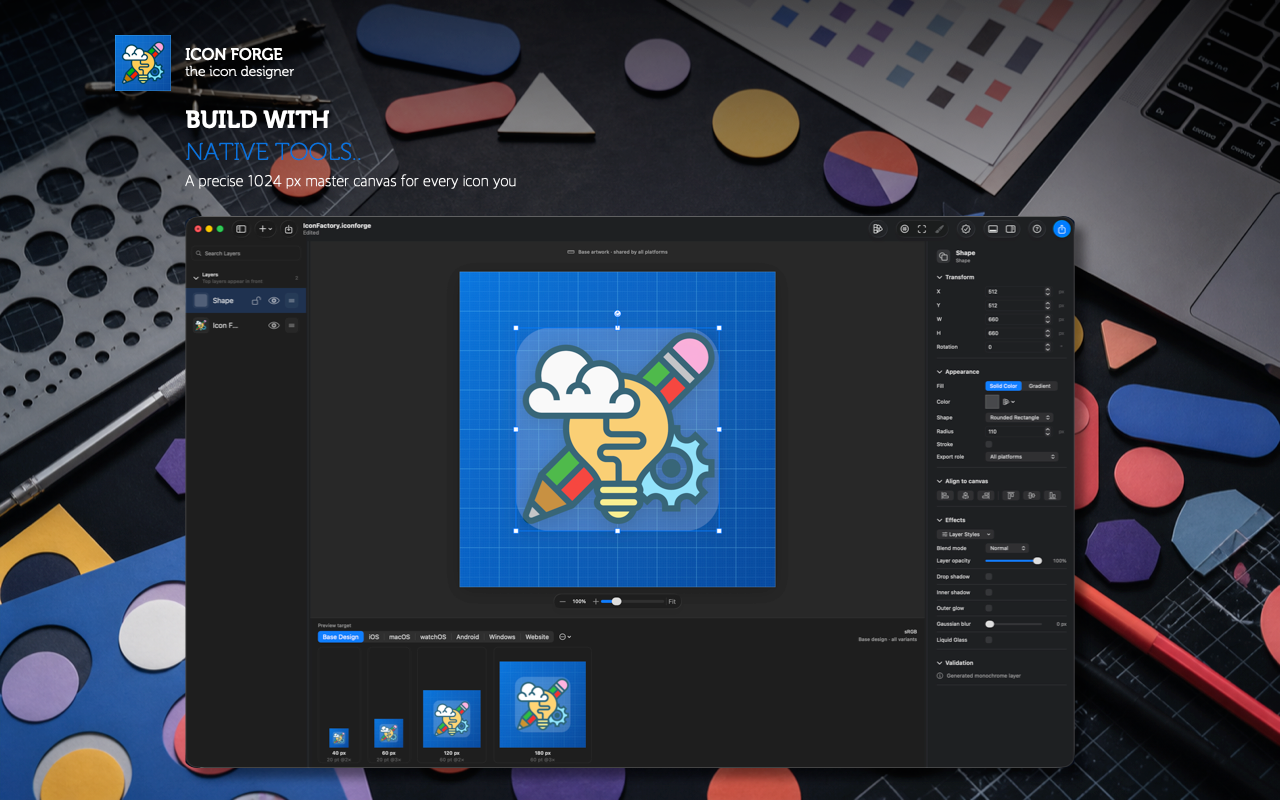Select the brush tool icon in toolbar
The height and width of the screenshot is (800, 1280).
coord(940,229)
